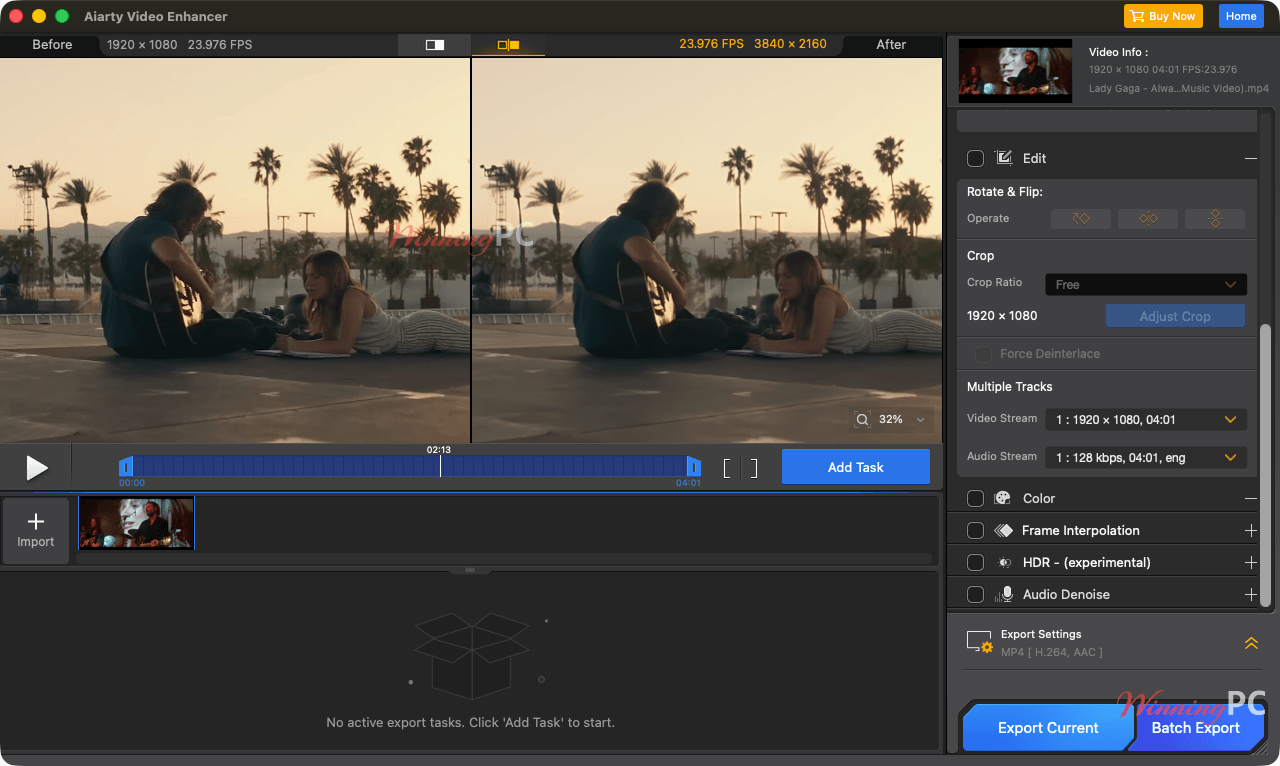Click the Edit section crop-pencil icon
Screen dimensions: 1280x766
point(1004,158)
